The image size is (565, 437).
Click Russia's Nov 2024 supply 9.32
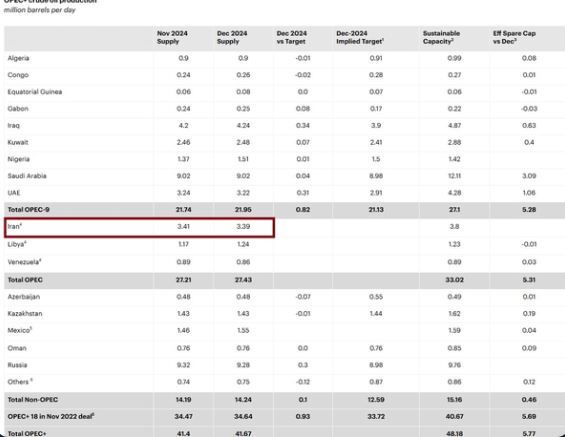pyautogui.click(x=183, y=365)
